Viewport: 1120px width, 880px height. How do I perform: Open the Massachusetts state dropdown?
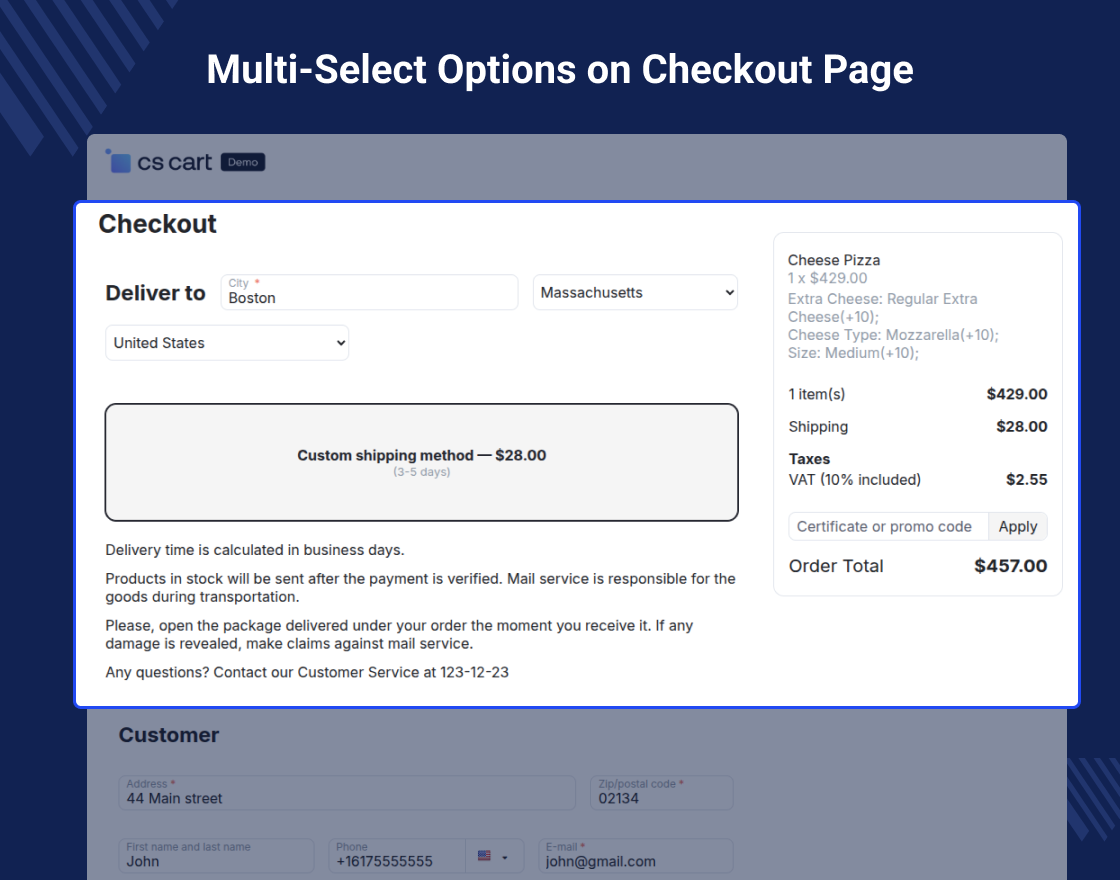pos(635,293)
